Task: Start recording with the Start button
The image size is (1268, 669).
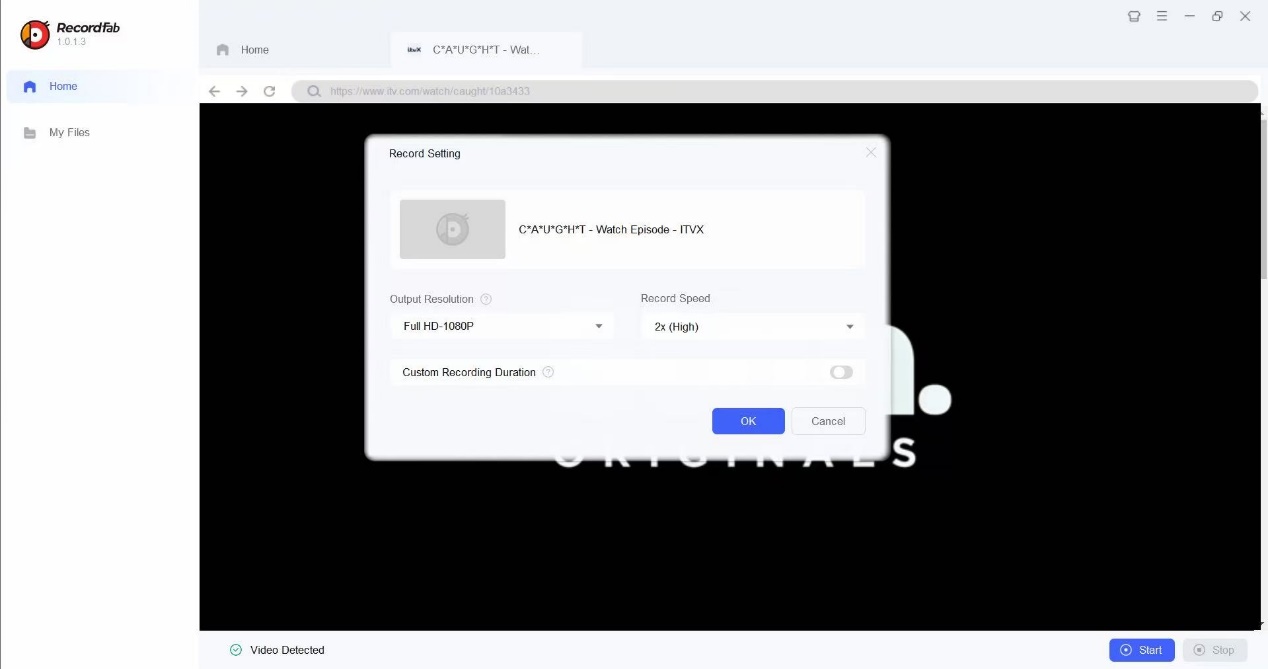Action: point(1142,650)
